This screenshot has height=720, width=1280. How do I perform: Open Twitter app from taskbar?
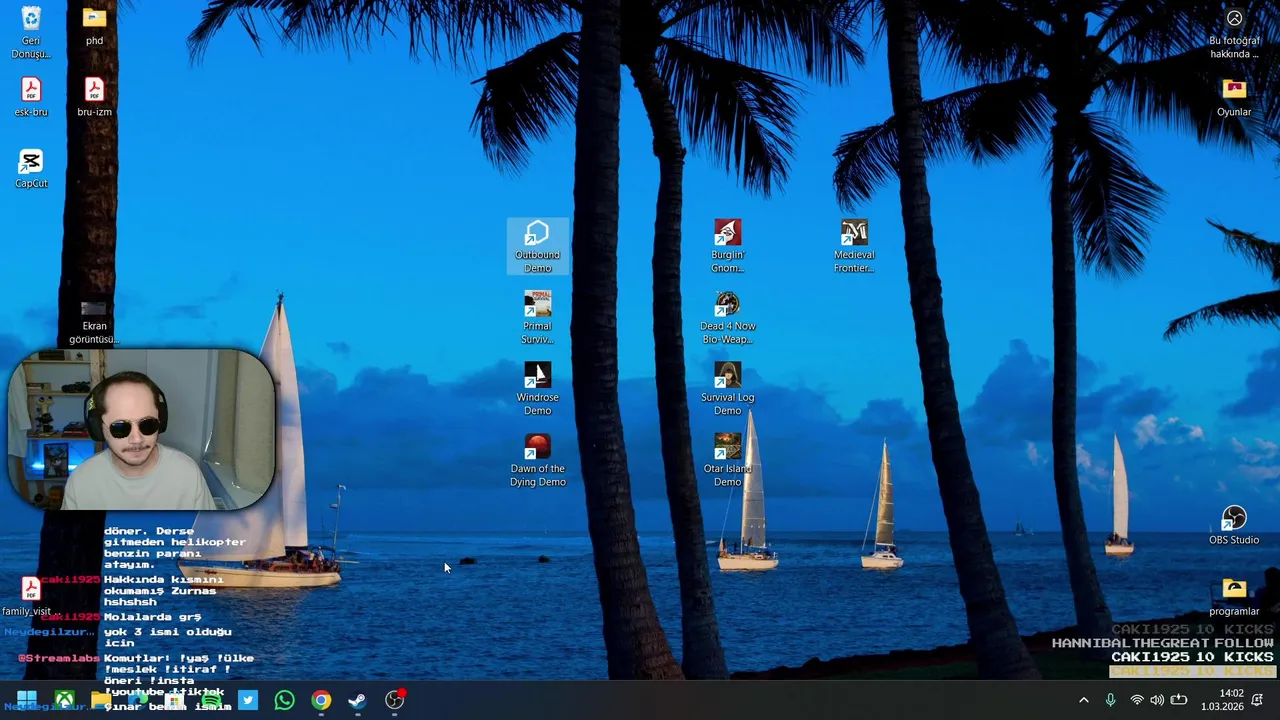[x=248, y=700]
